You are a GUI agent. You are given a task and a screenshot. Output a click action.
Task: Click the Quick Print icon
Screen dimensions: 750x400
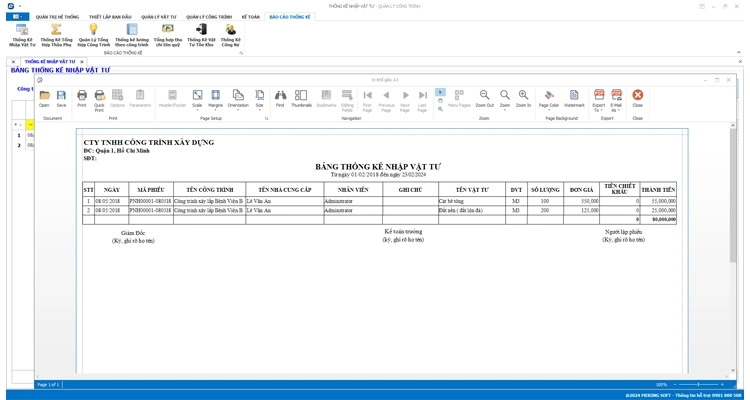[x=99, y=97]
